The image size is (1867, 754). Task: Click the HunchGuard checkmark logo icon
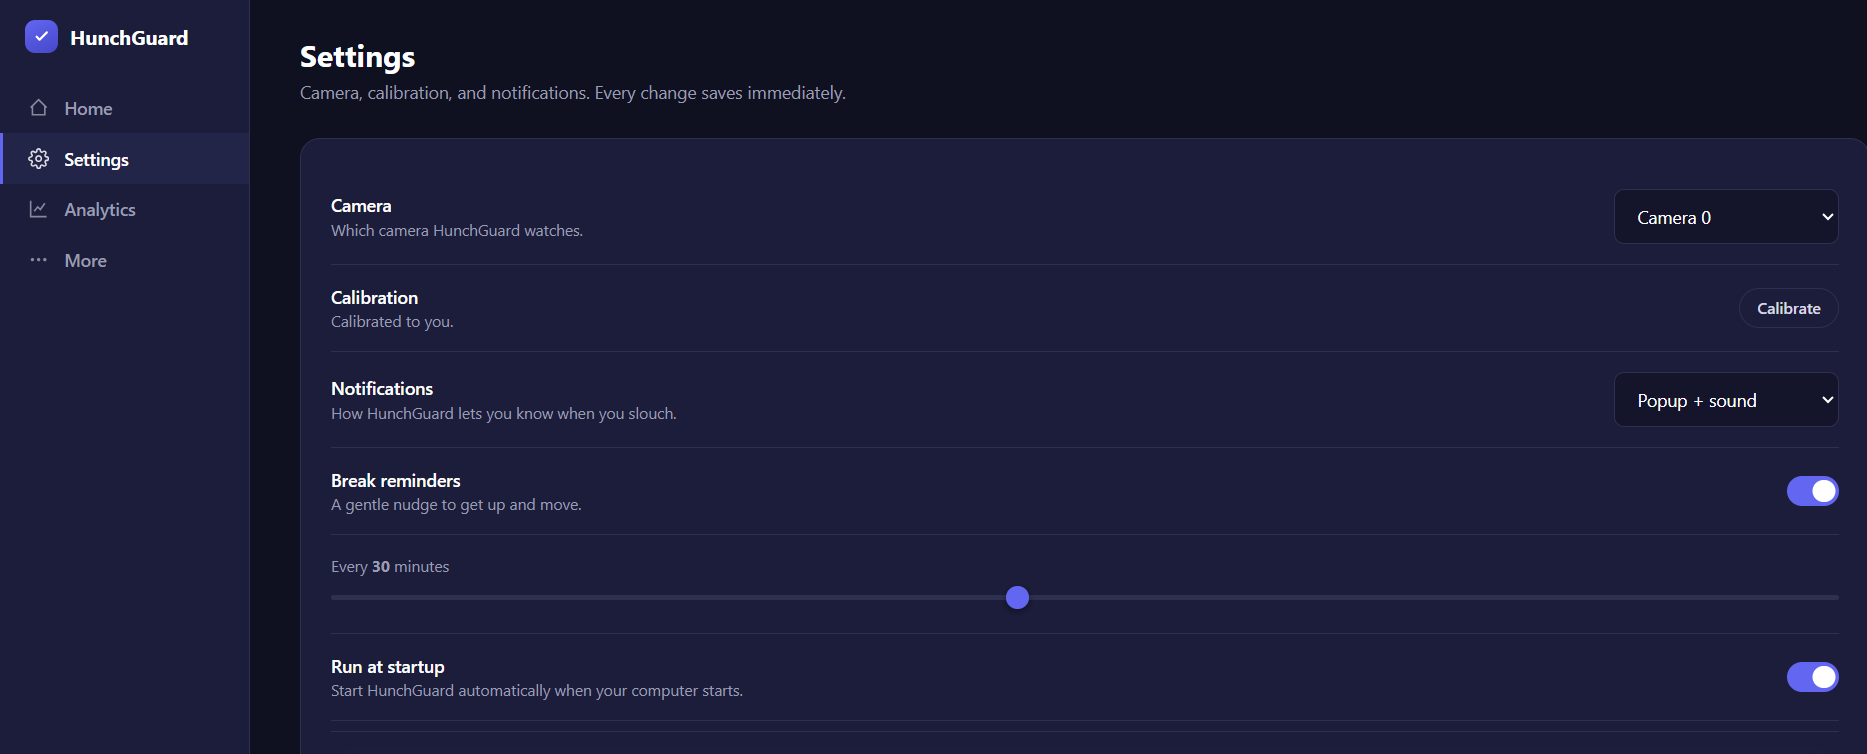[41, 37]
